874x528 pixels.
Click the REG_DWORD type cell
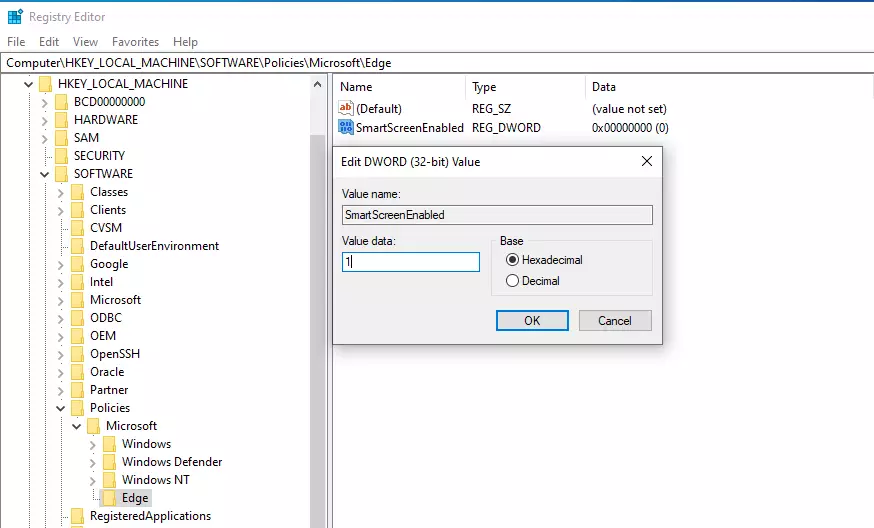pyautogui.click(x=506, y=128)
